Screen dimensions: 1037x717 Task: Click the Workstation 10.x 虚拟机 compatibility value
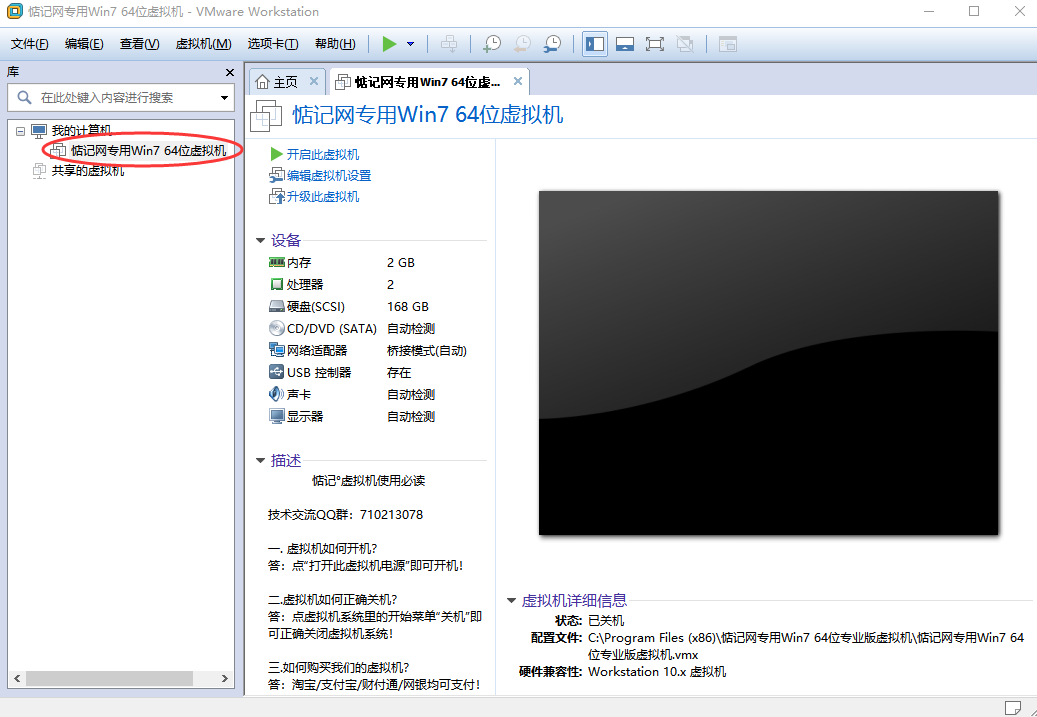coord(657,672)
